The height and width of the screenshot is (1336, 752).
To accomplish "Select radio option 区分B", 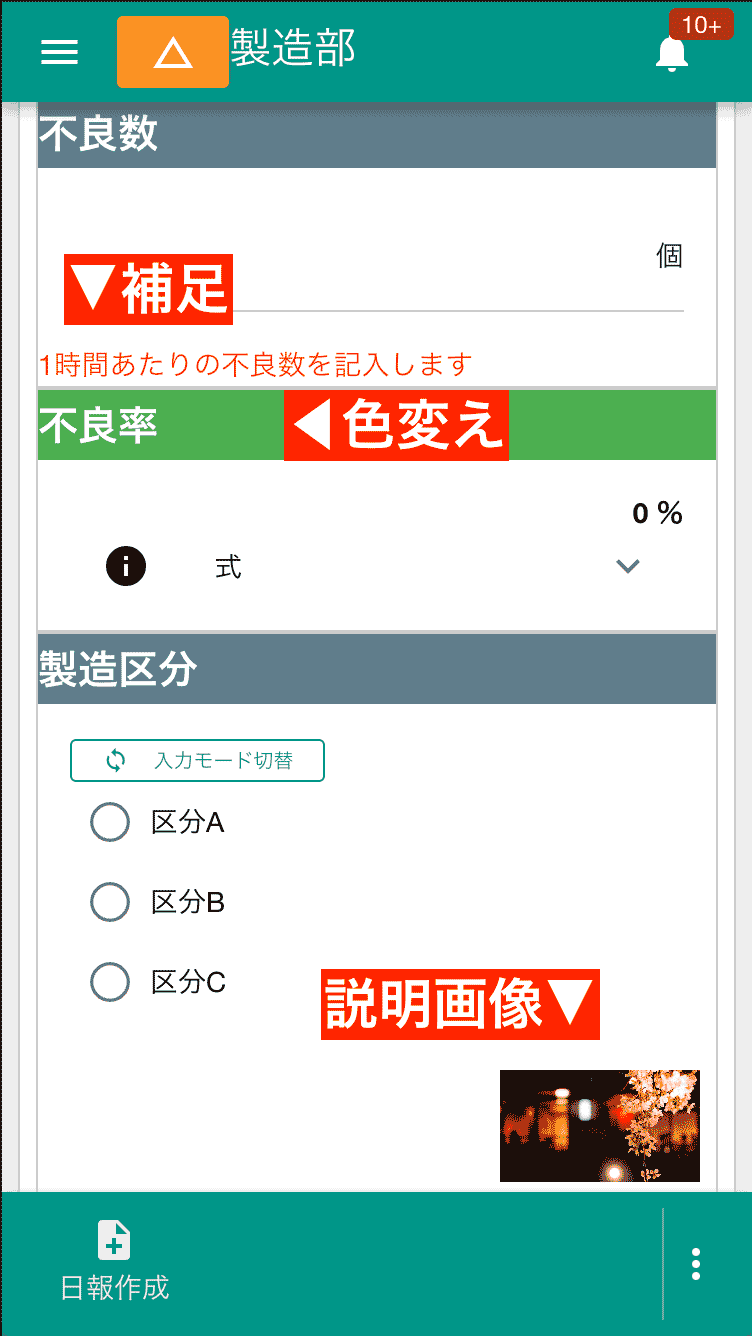I will click(x=110, y=902).
